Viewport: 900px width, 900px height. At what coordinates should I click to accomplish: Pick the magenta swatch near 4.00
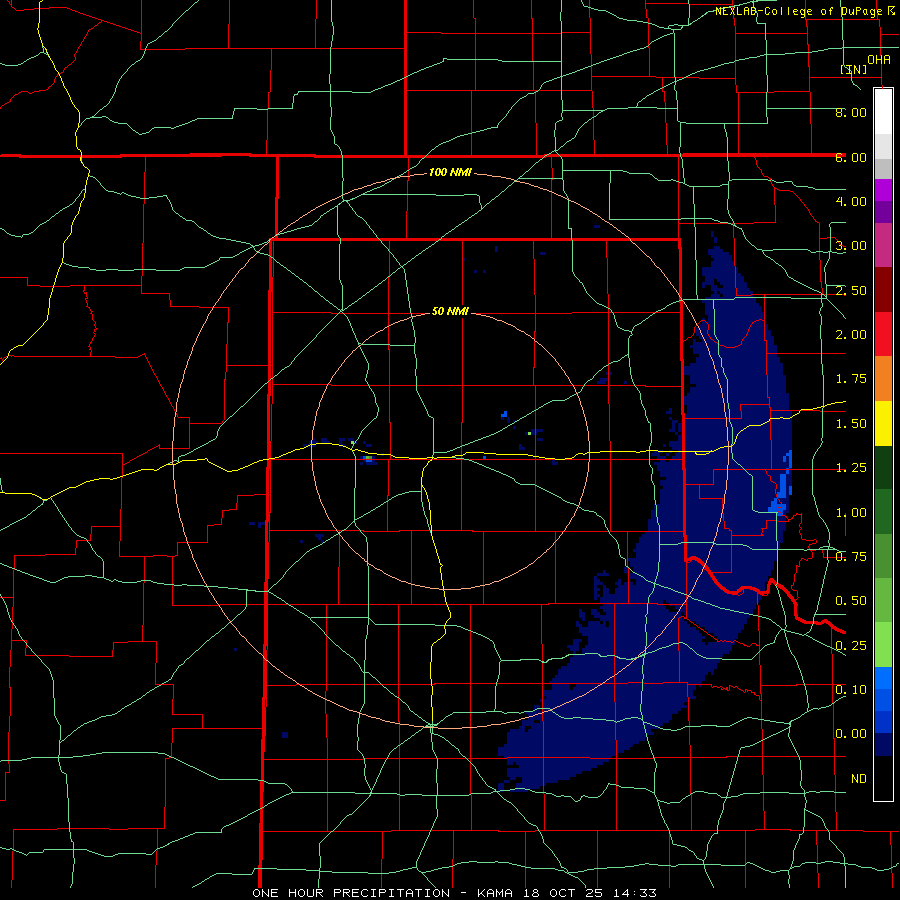(x=883, y=190)
